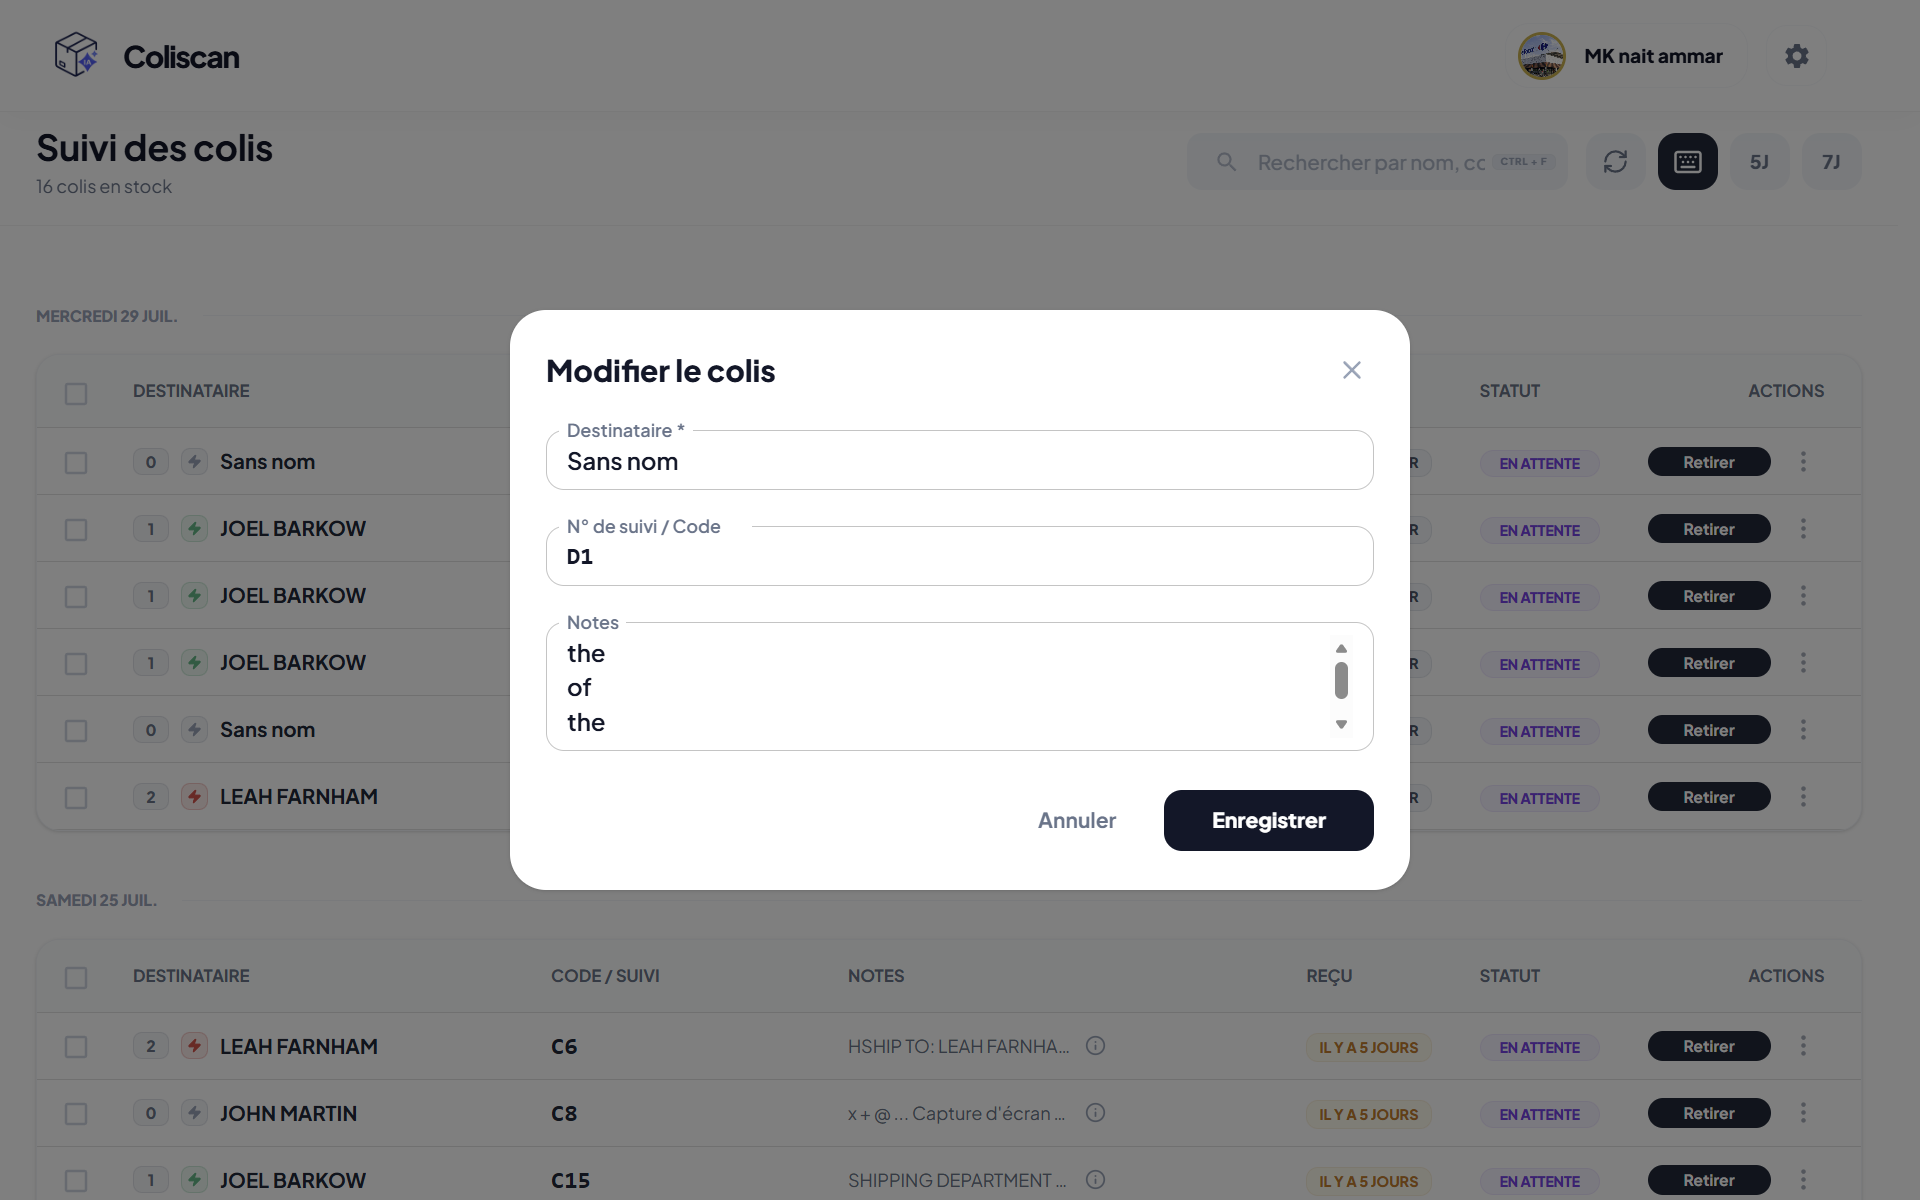
Task: Click the N° de suivi / Code field
Action: click(x=959, y=556)
